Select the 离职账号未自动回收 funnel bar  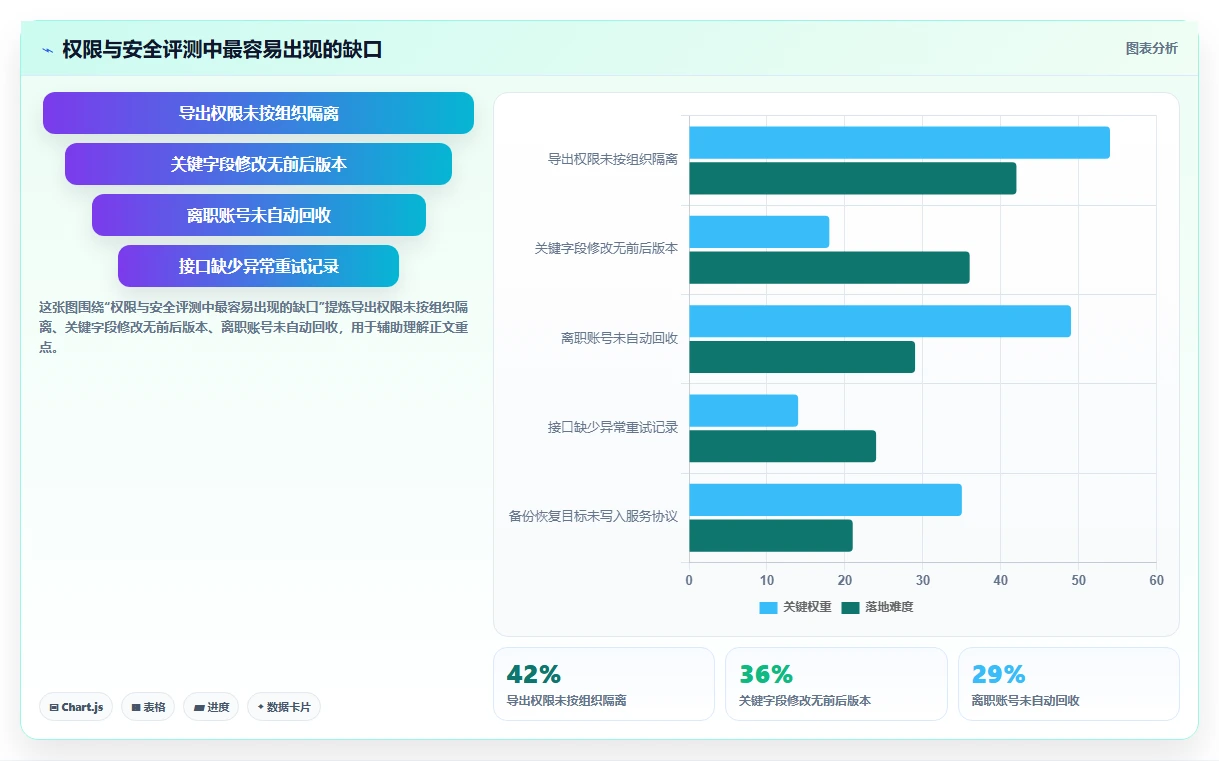[x=258, y=215]
